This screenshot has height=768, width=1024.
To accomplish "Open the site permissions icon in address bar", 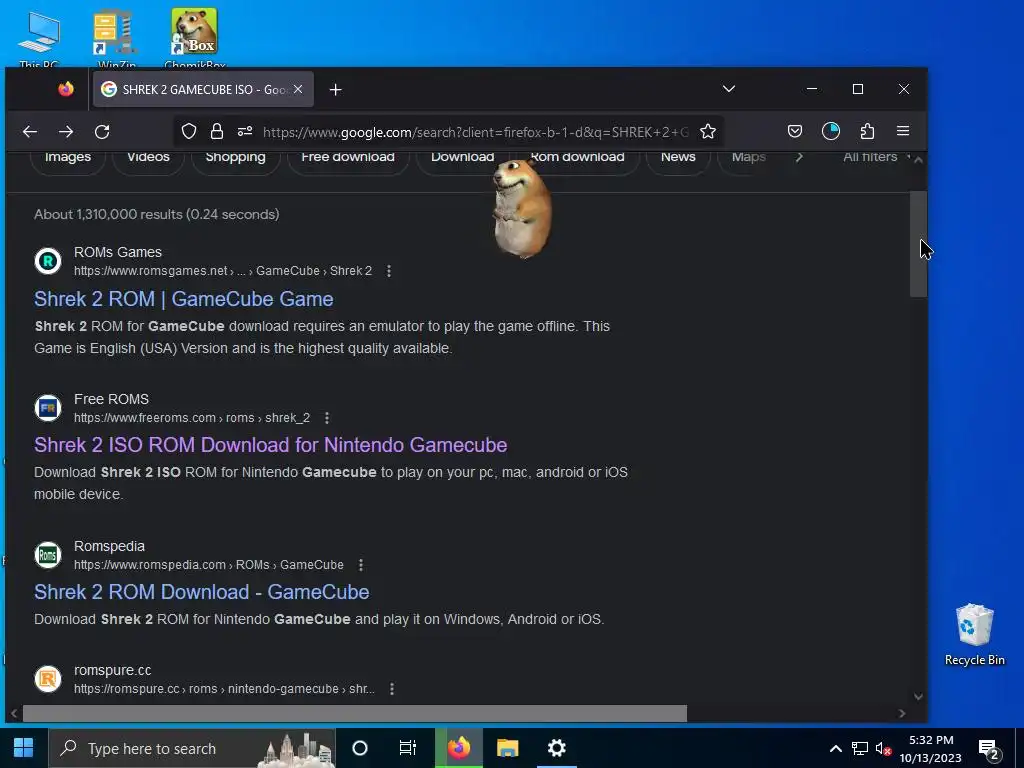I will (x=245, y=132).
